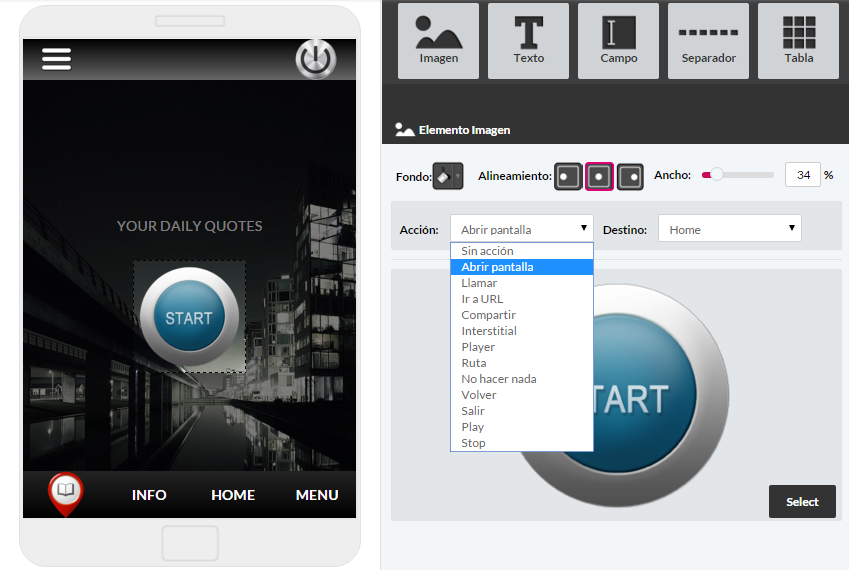849x570 pixels.
Task: Open the Fondo paint bucket picker
Action: (448, 176)
